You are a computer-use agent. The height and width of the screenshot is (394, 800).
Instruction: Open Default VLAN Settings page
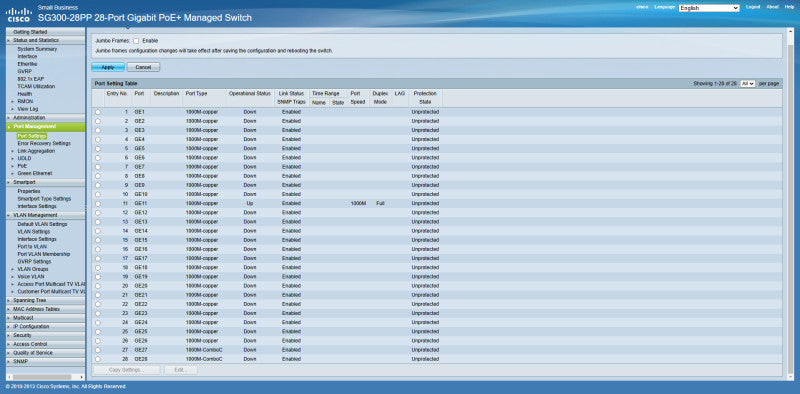coord(42,224)
